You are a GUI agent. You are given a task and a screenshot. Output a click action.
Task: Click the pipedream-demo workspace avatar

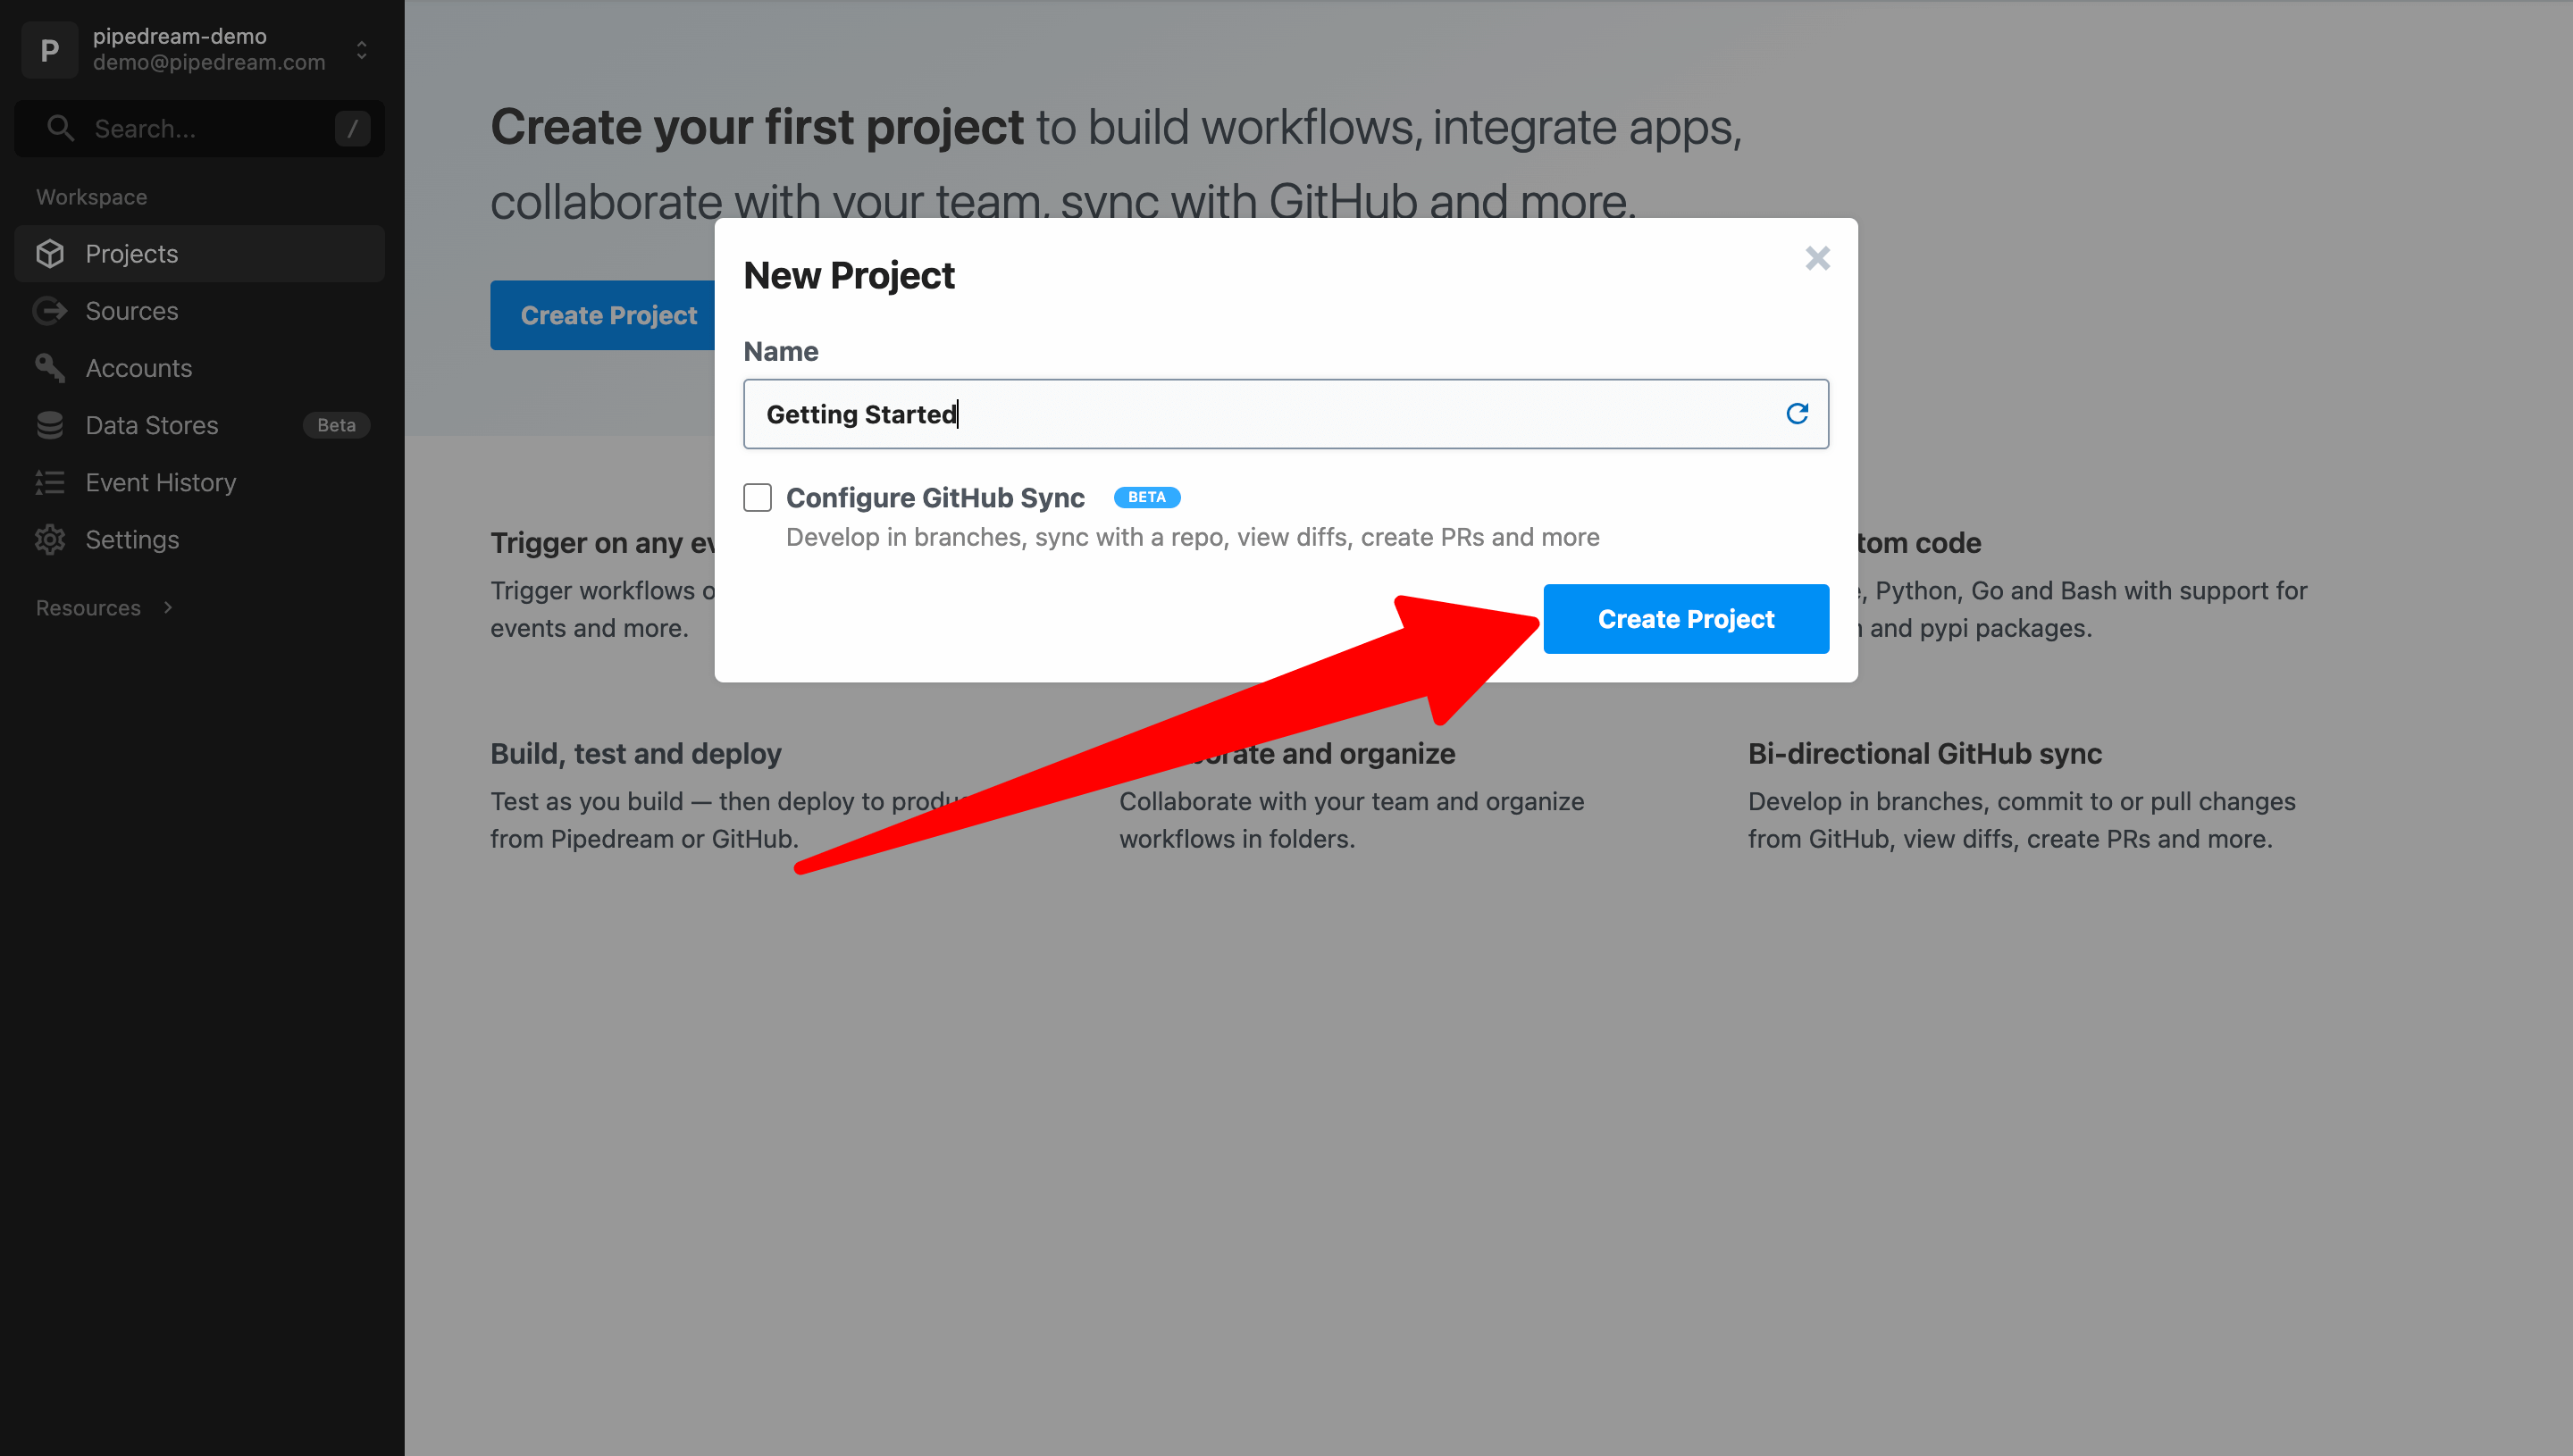click(x=49, y=49)
